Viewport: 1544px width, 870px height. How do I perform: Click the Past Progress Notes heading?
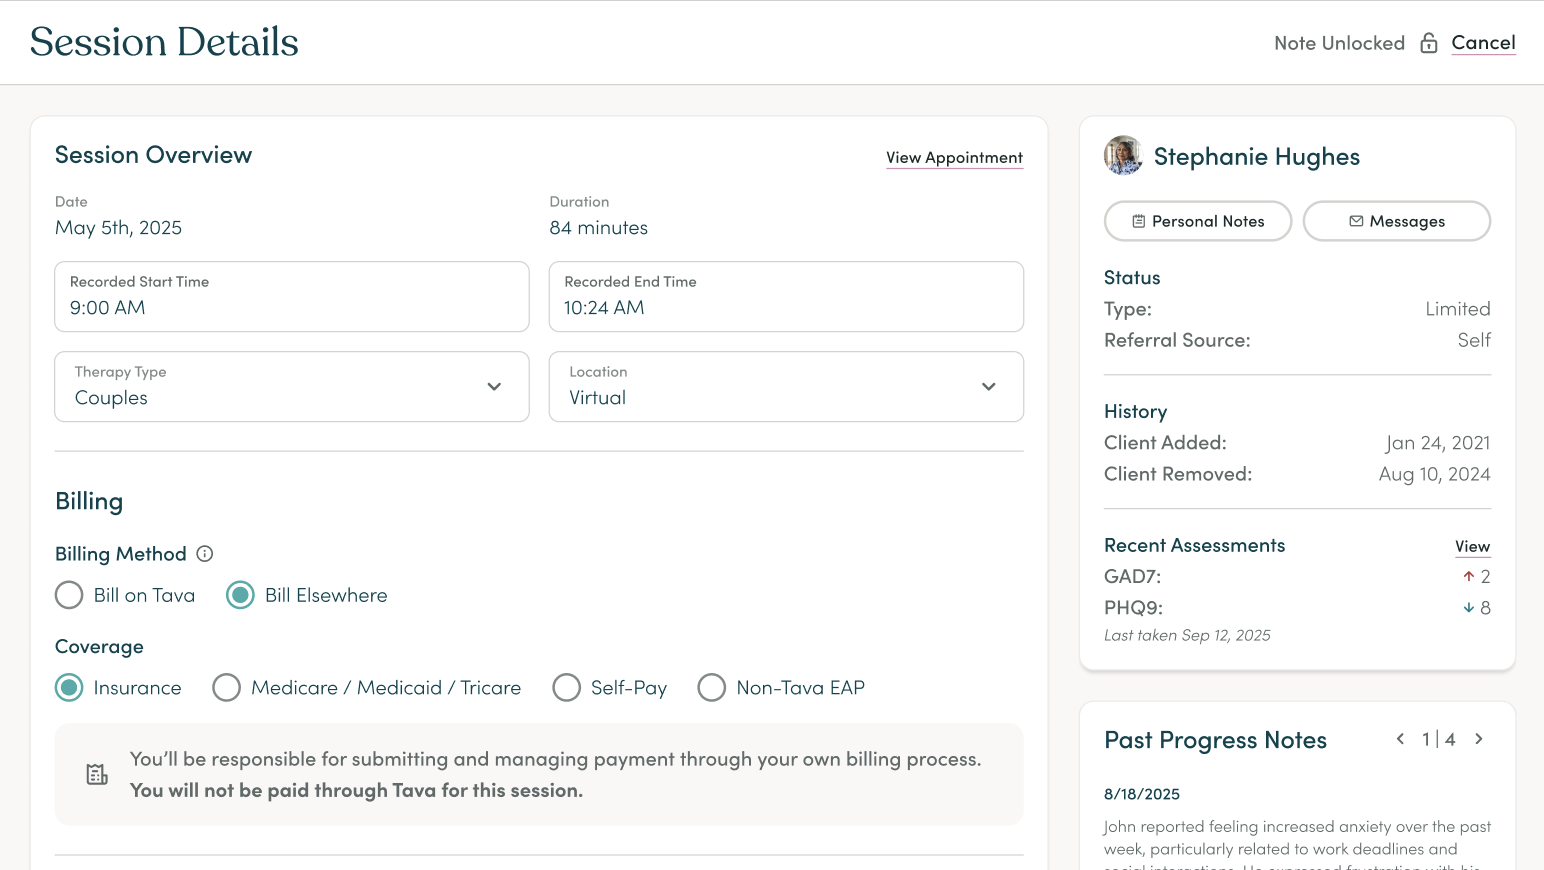point(1215,740)
